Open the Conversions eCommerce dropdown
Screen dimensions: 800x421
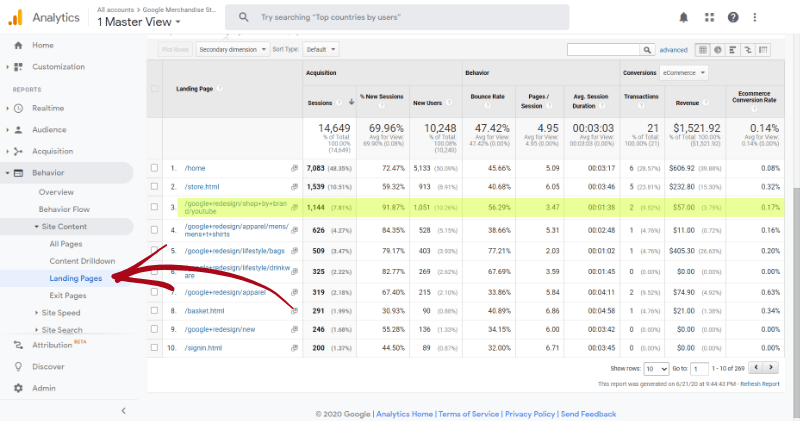[684, 73]
